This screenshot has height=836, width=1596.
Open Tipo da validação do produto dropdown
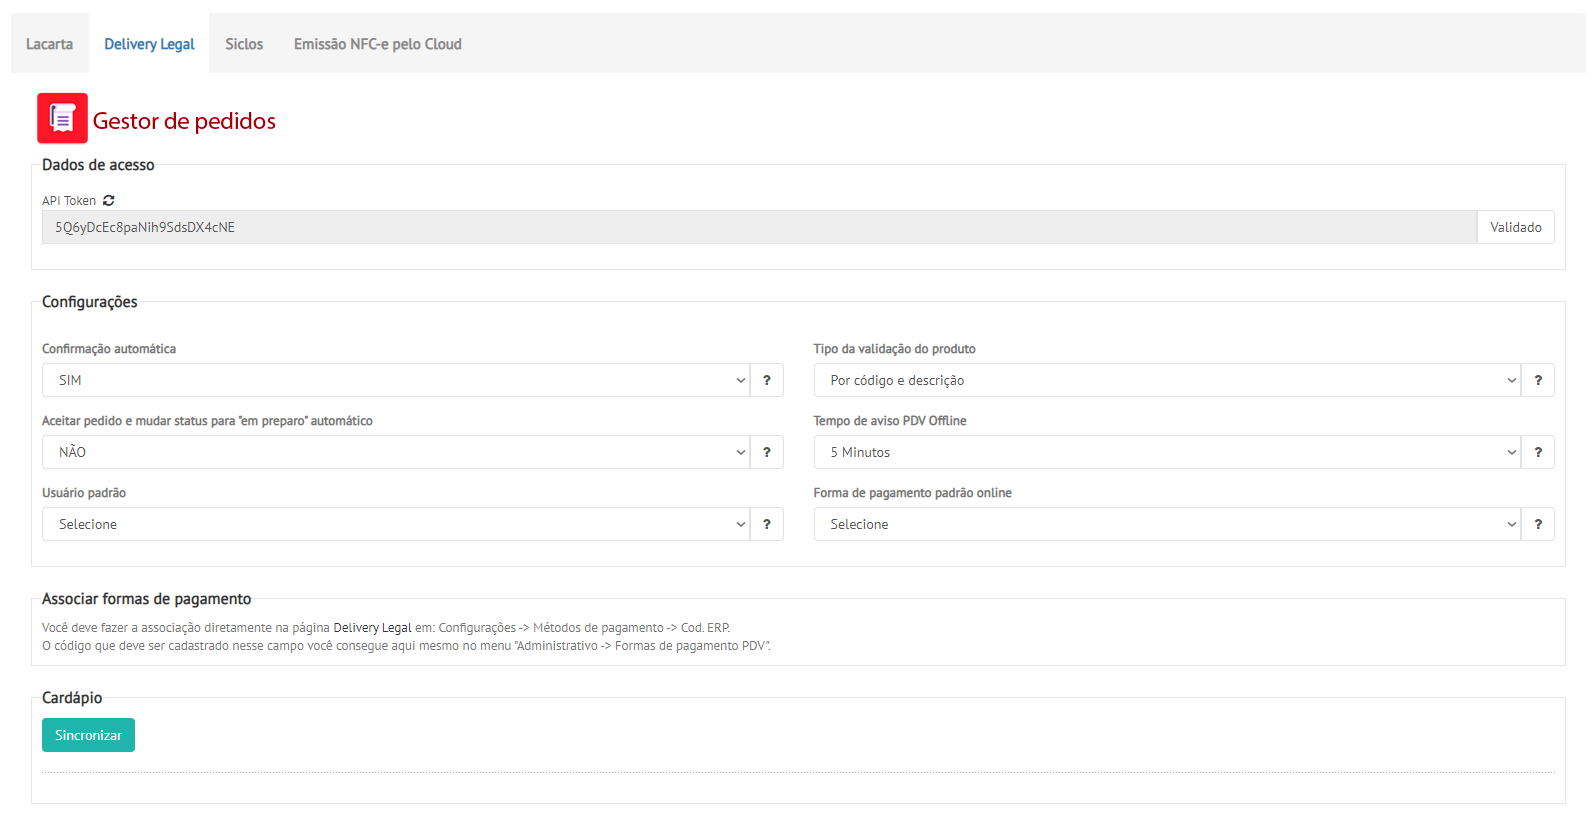(1167, 380)
